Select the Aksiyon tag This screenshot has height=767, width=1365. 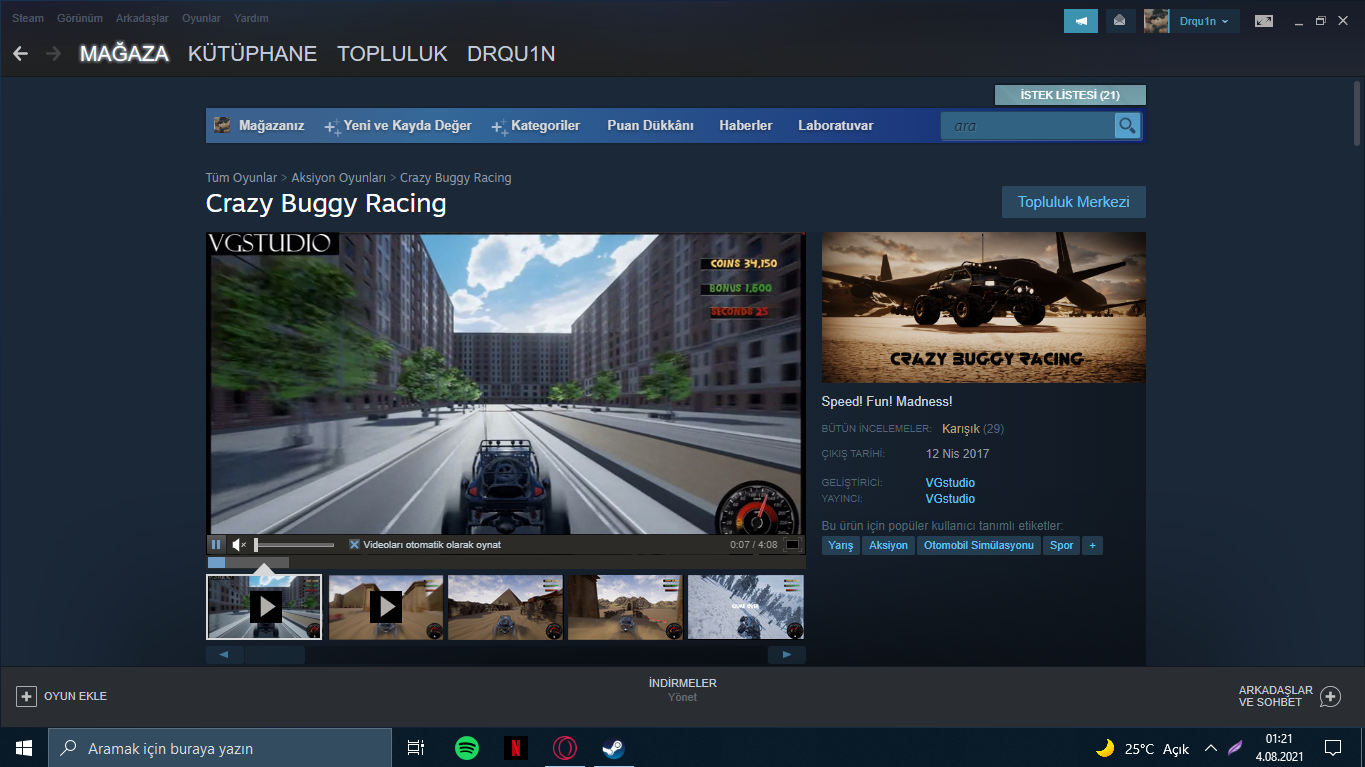889,546
